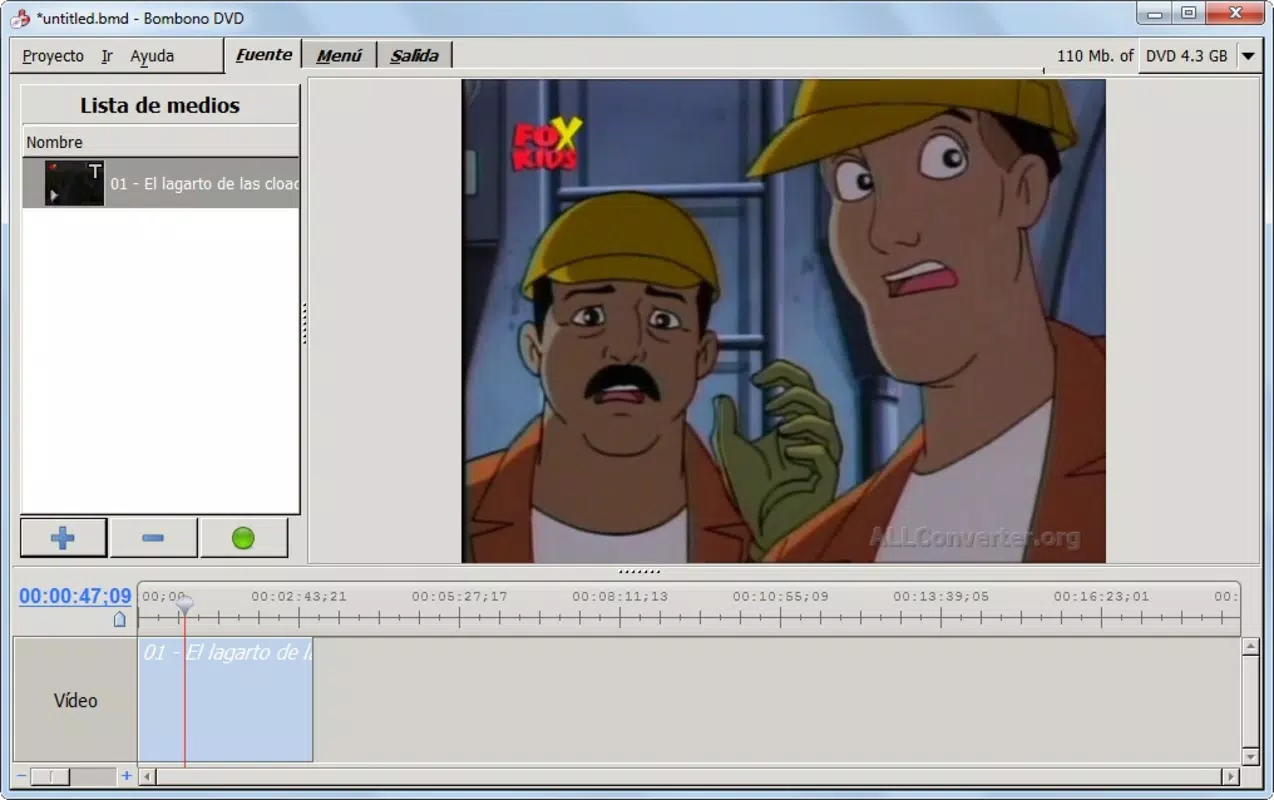Click the Vídeo track label
Screen dimensions: 1274x800
(x=75, y=700)
